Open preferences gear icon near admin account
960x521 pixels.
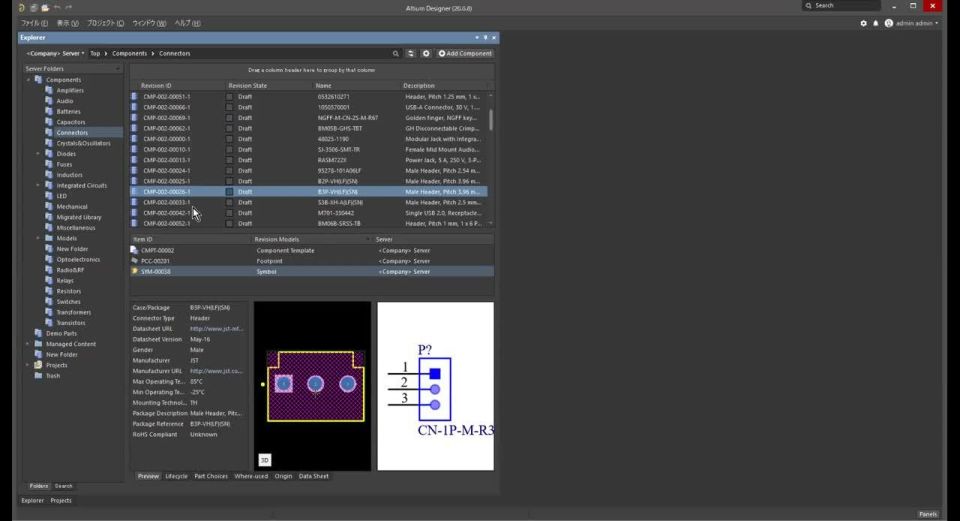[x=863, y=23]
